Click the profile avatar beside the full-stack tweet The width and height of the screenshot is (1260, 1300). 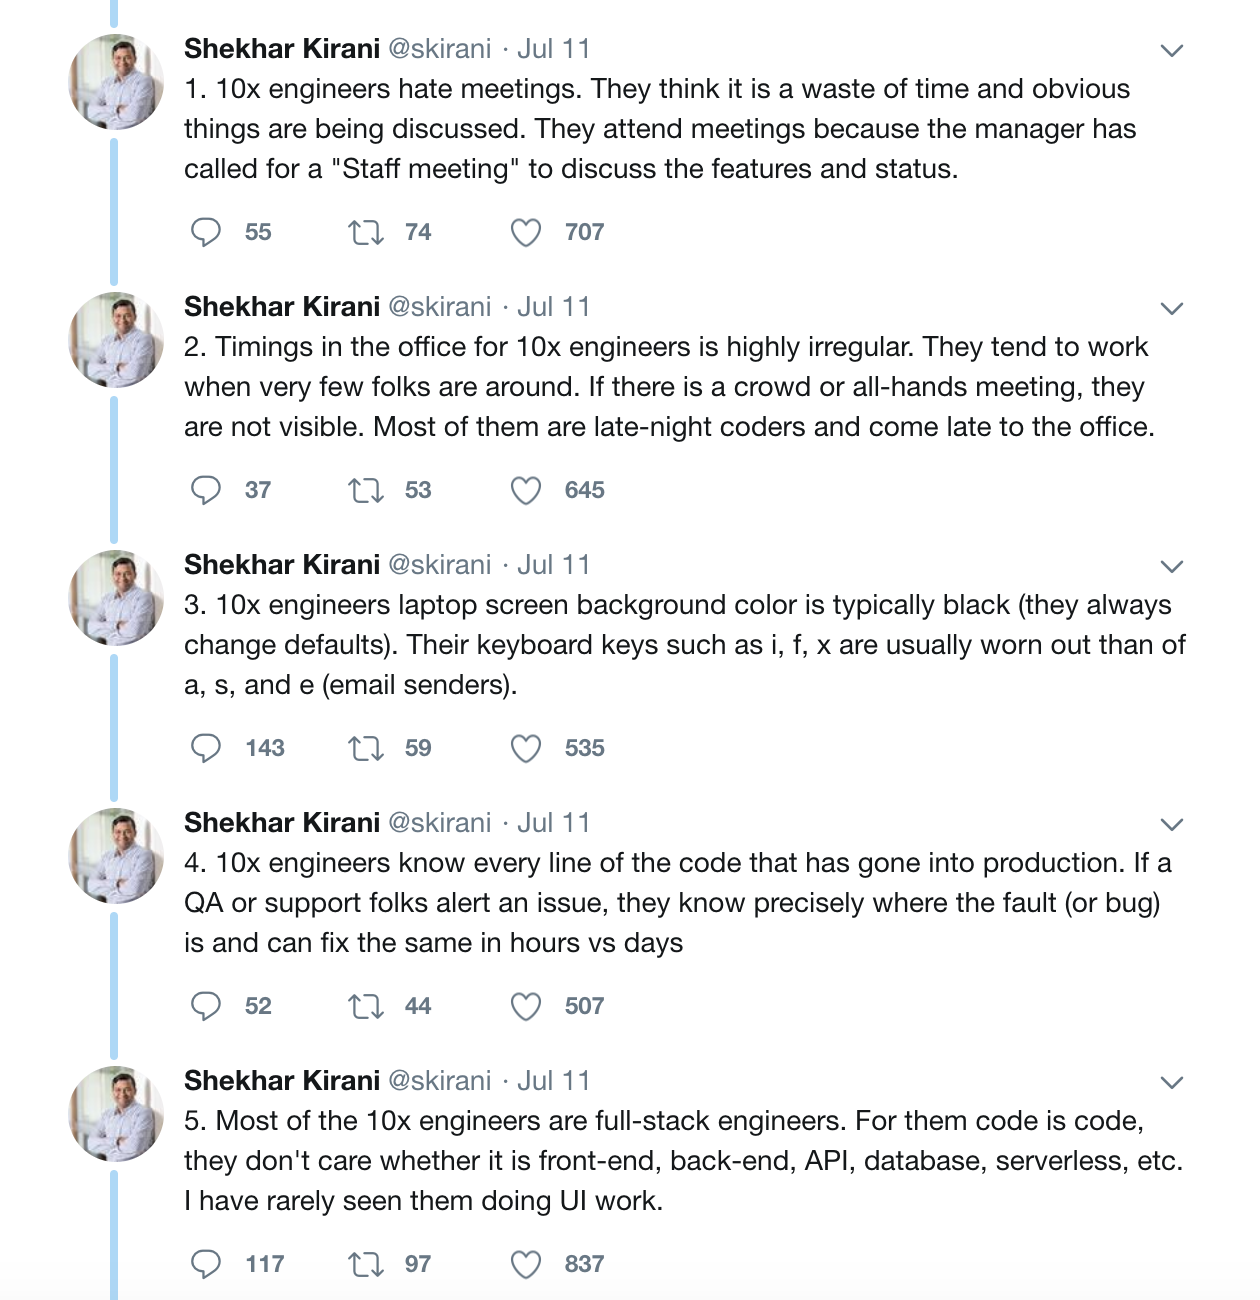[x=115, y=1113]
